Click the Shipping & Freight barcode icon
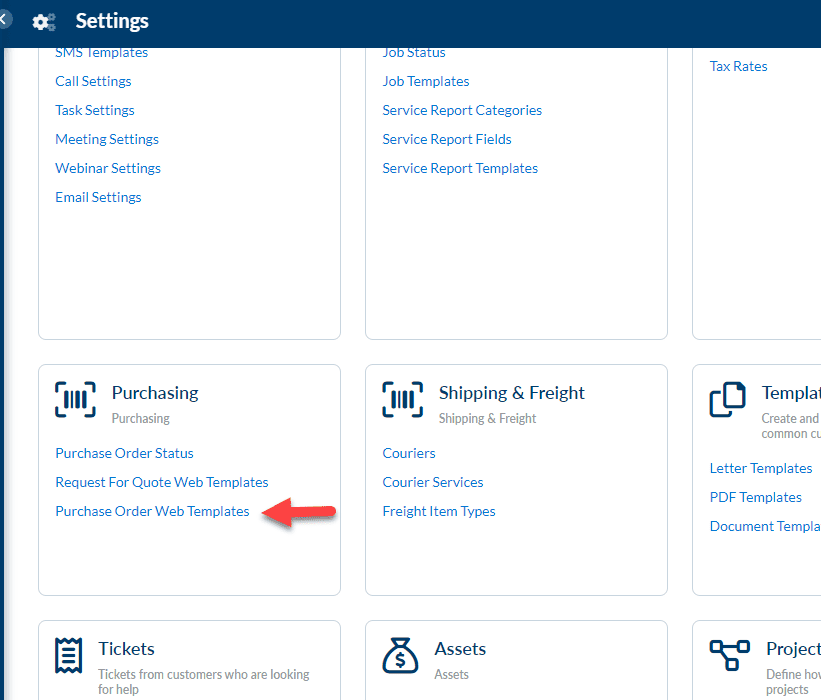 (403, 399)
